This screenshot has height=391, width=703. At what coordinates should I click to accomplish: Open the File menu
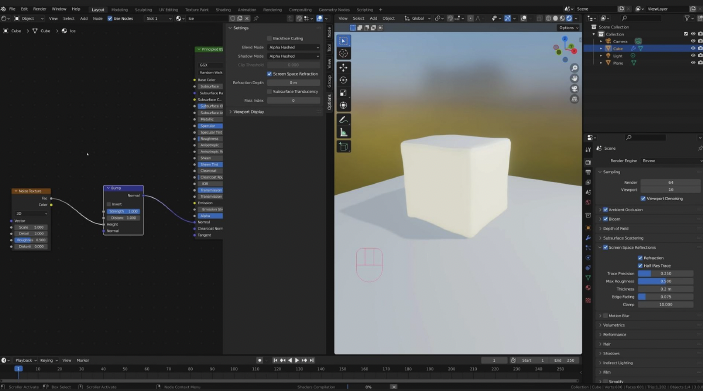[12, 9]
